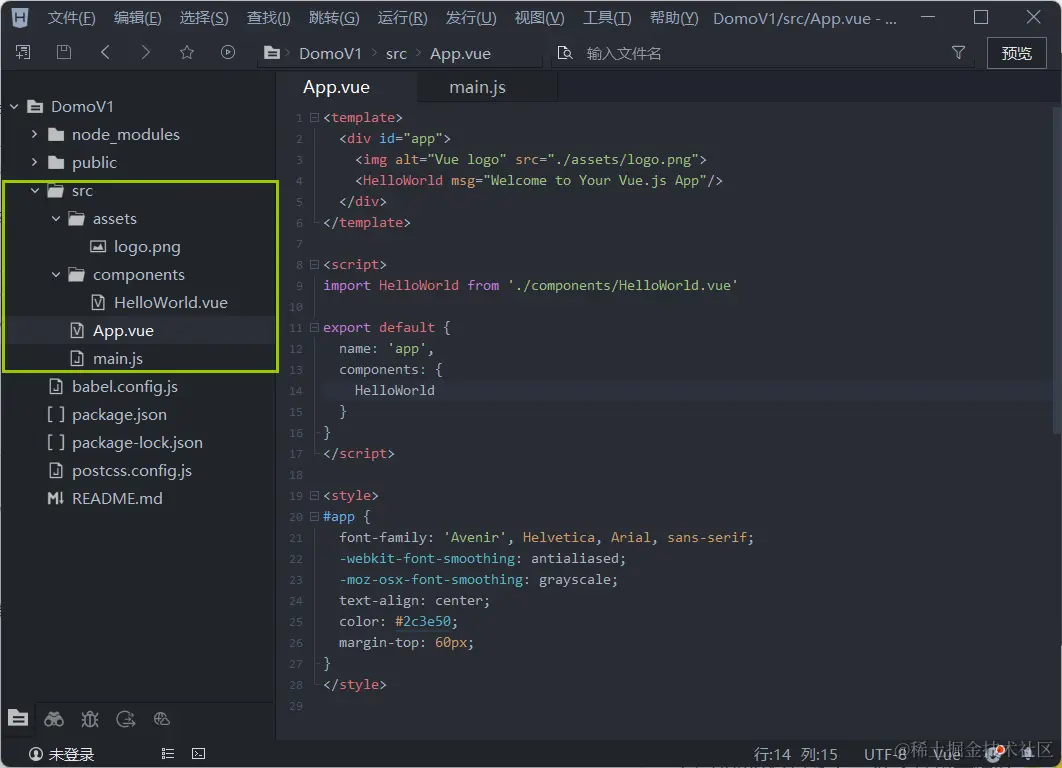Screen dimensions: 1062x768
Task: Collapse the src folder
Action: (35, 190)
